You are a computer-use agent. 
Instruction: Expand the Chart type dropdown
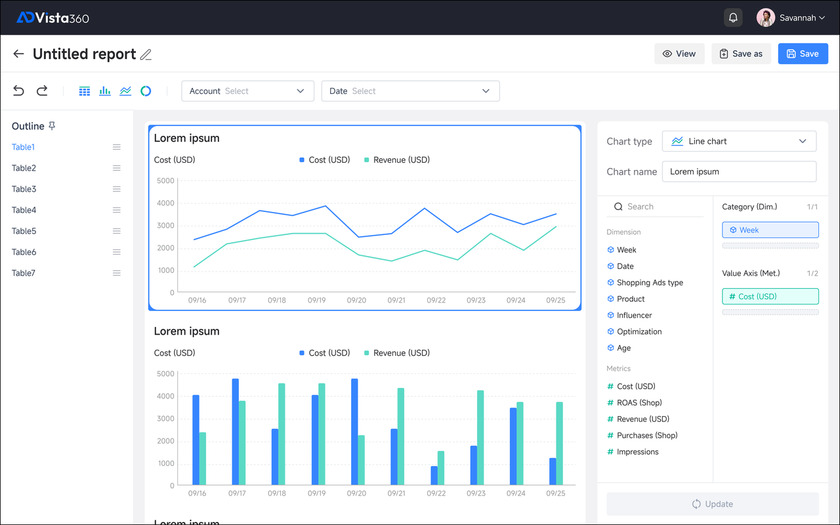tap(739, 142)
